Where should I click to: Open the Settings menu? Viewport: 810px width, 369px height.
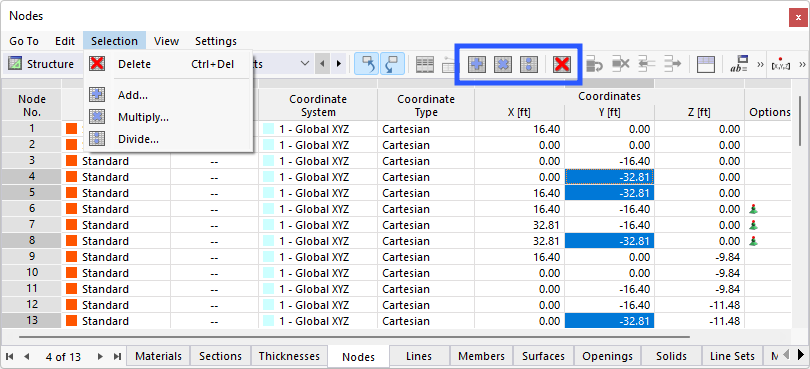click(216, 41)
